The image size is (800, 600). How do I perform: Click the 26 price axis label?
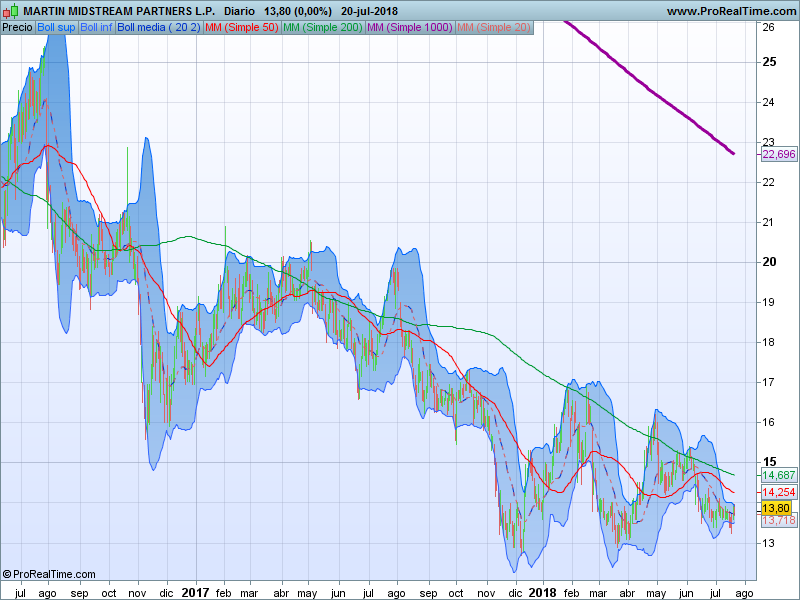(768, 27)
